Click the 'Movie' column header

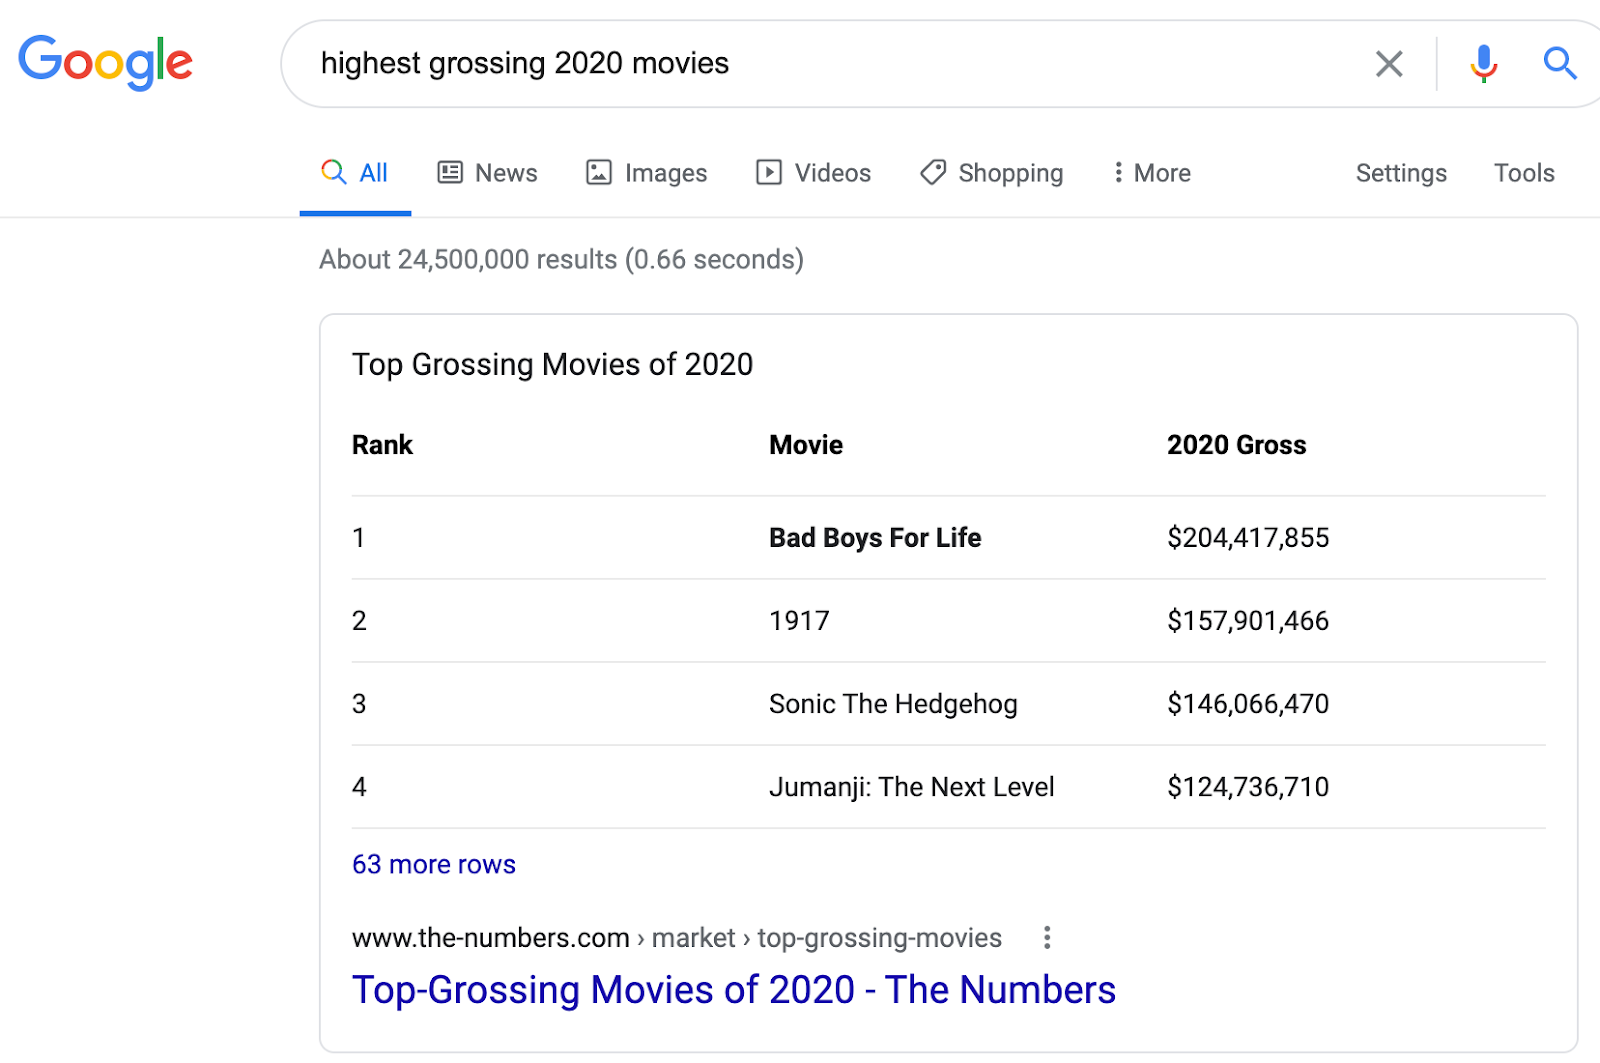tap(806, 445)
